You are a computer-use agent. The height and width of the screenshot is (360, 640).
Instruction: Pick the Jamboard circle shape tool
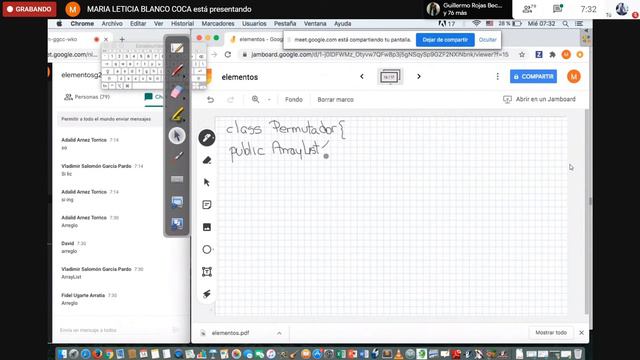pyautogui.click(x=207, y=249)
